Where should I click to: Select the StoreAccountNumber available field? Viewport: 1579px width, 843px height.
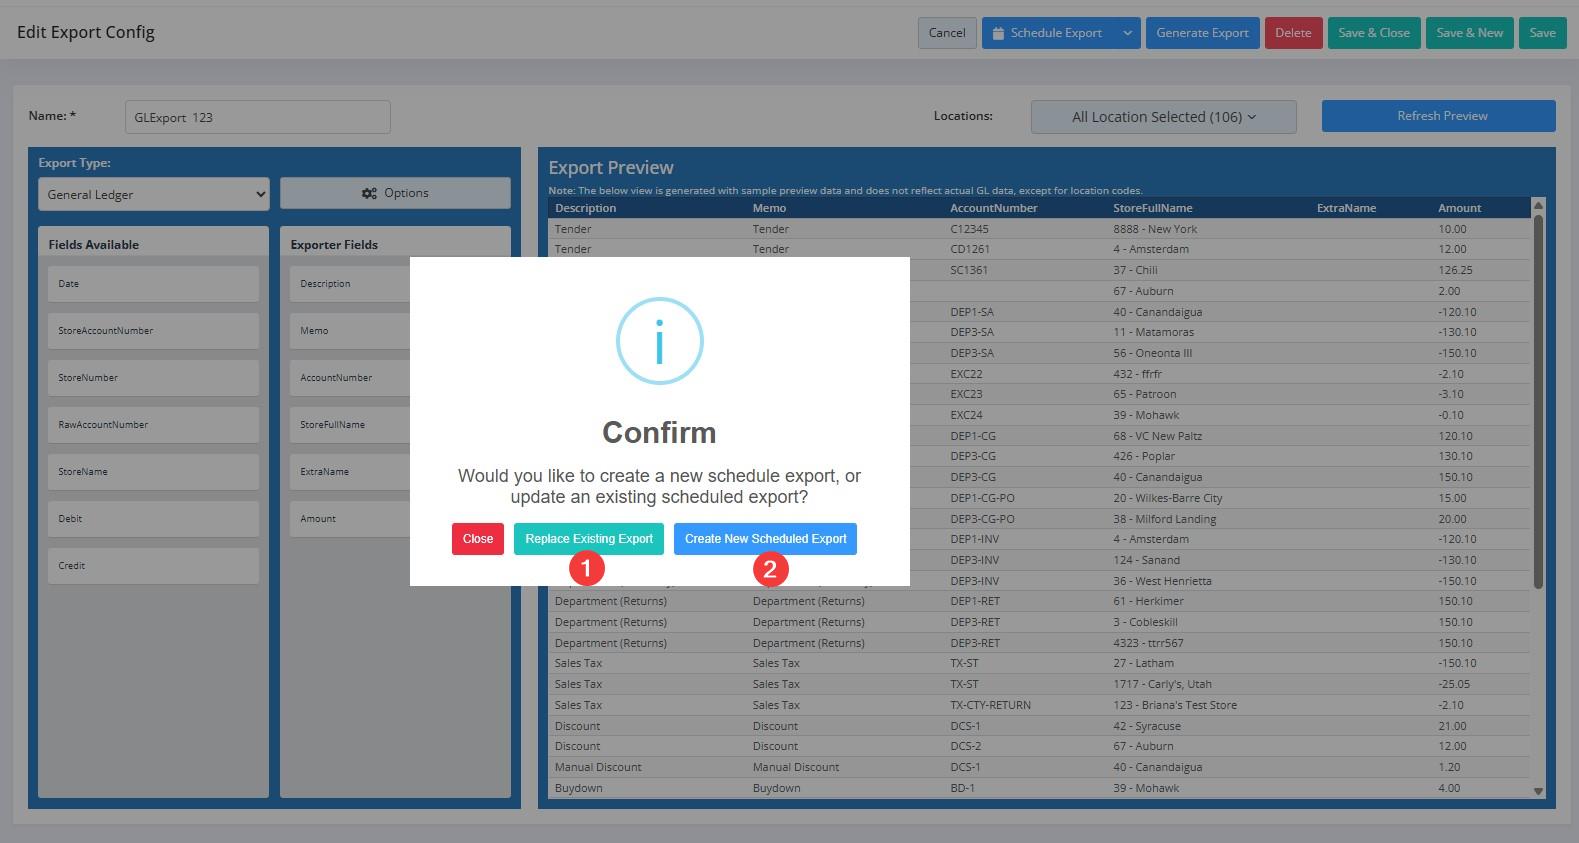tap(153, 331)
